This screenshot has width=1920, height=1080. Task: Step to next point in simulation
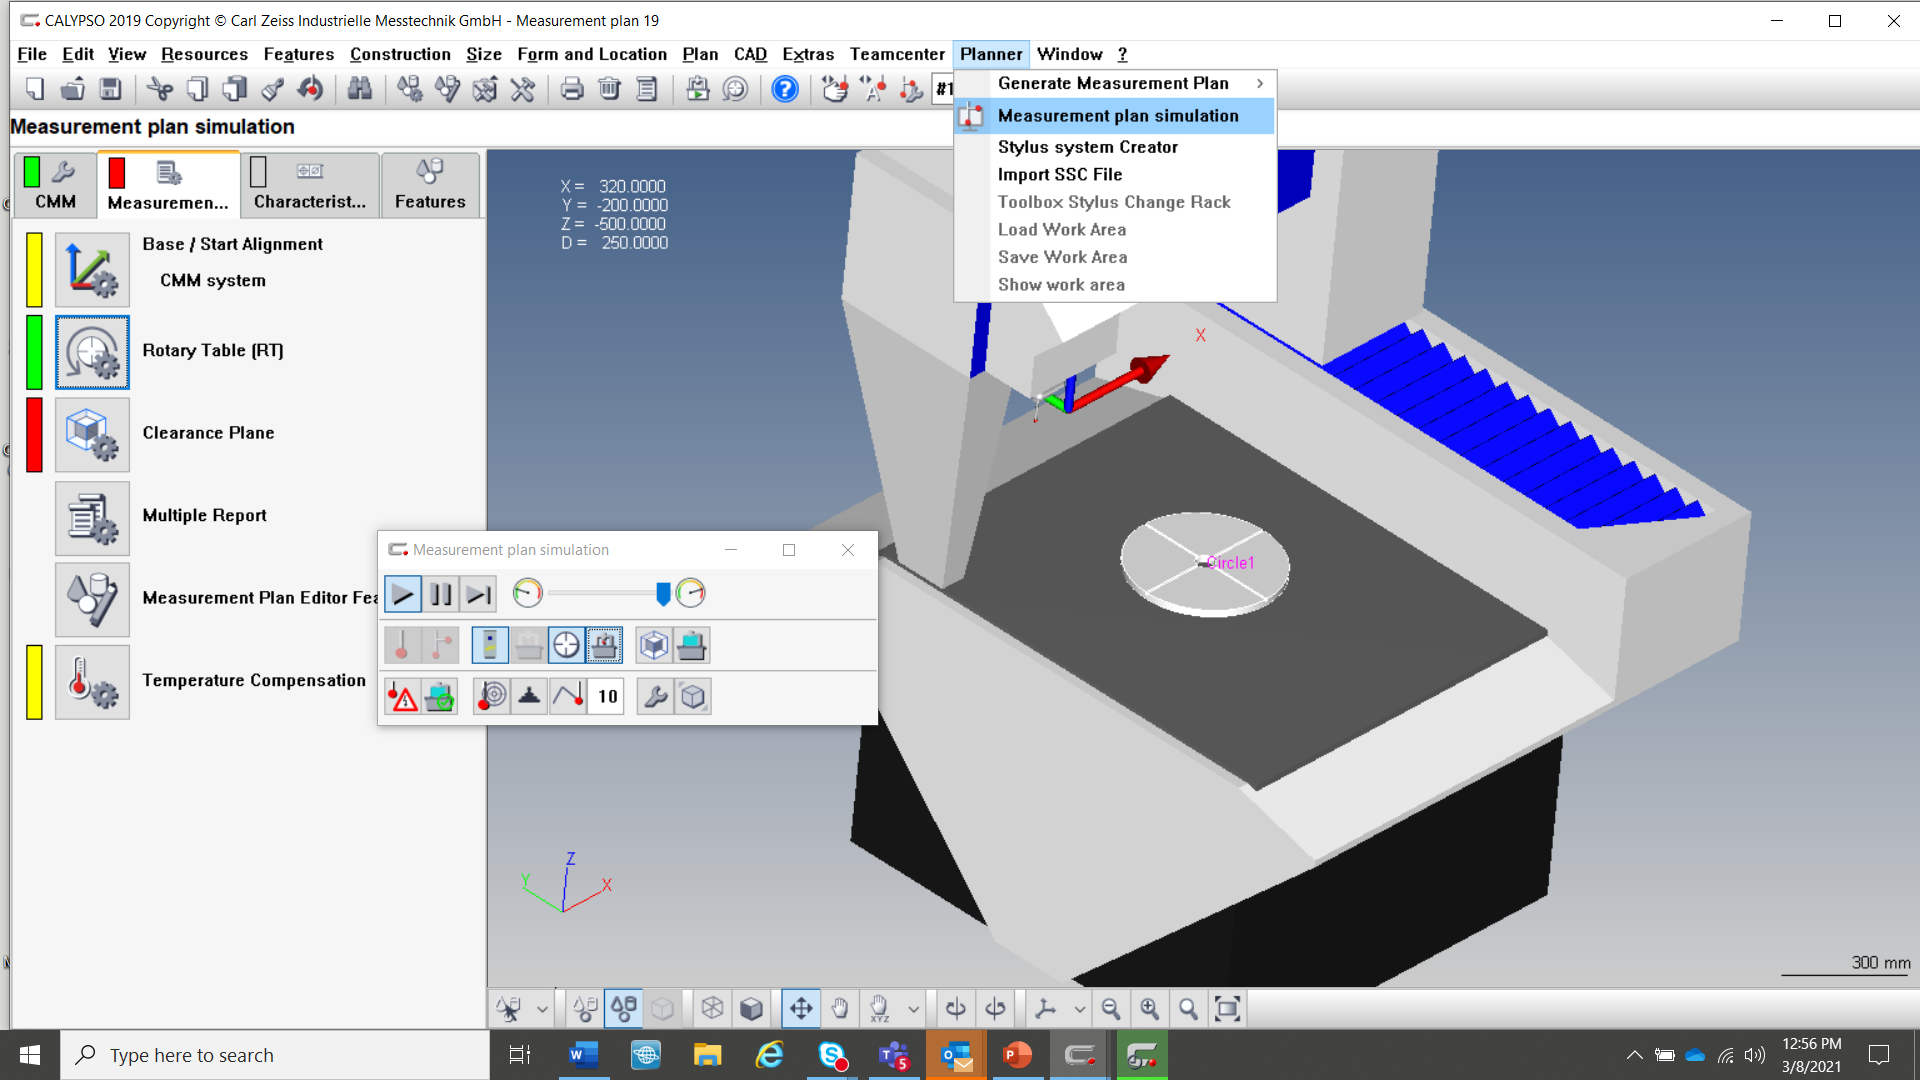pyautogui.click(x=477, y=593)
